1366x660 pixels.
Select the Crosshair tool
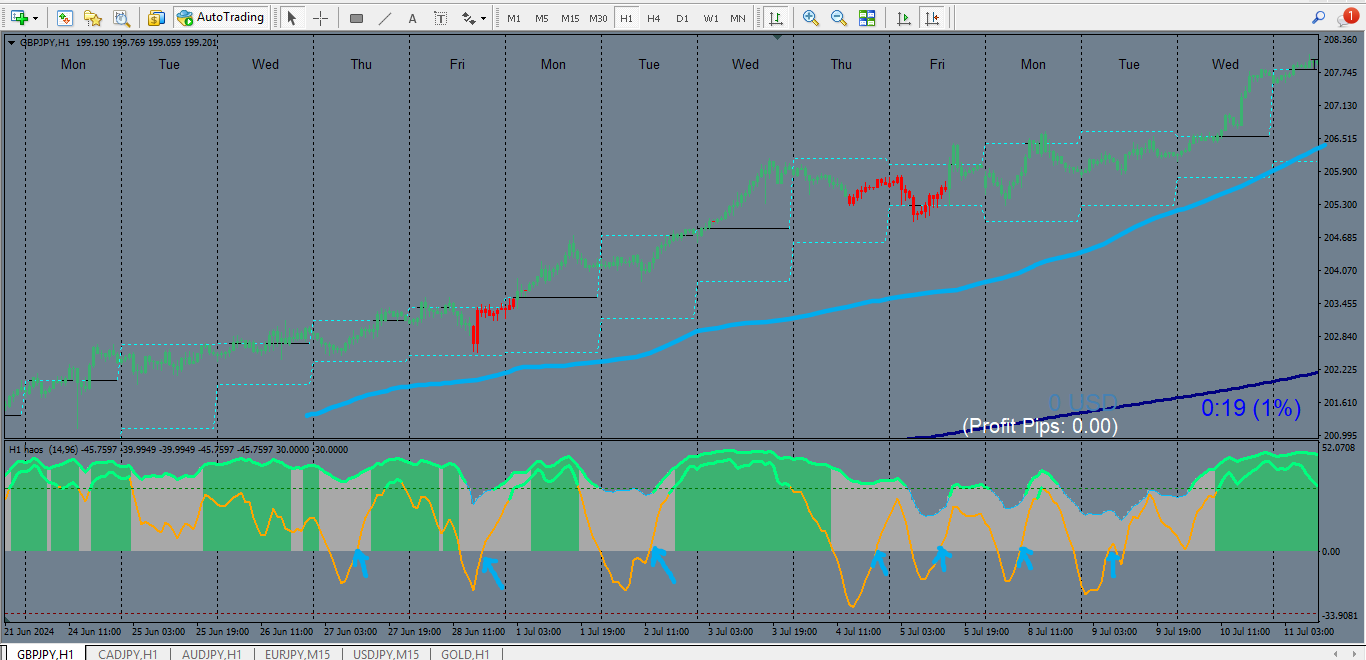(320, 18)
